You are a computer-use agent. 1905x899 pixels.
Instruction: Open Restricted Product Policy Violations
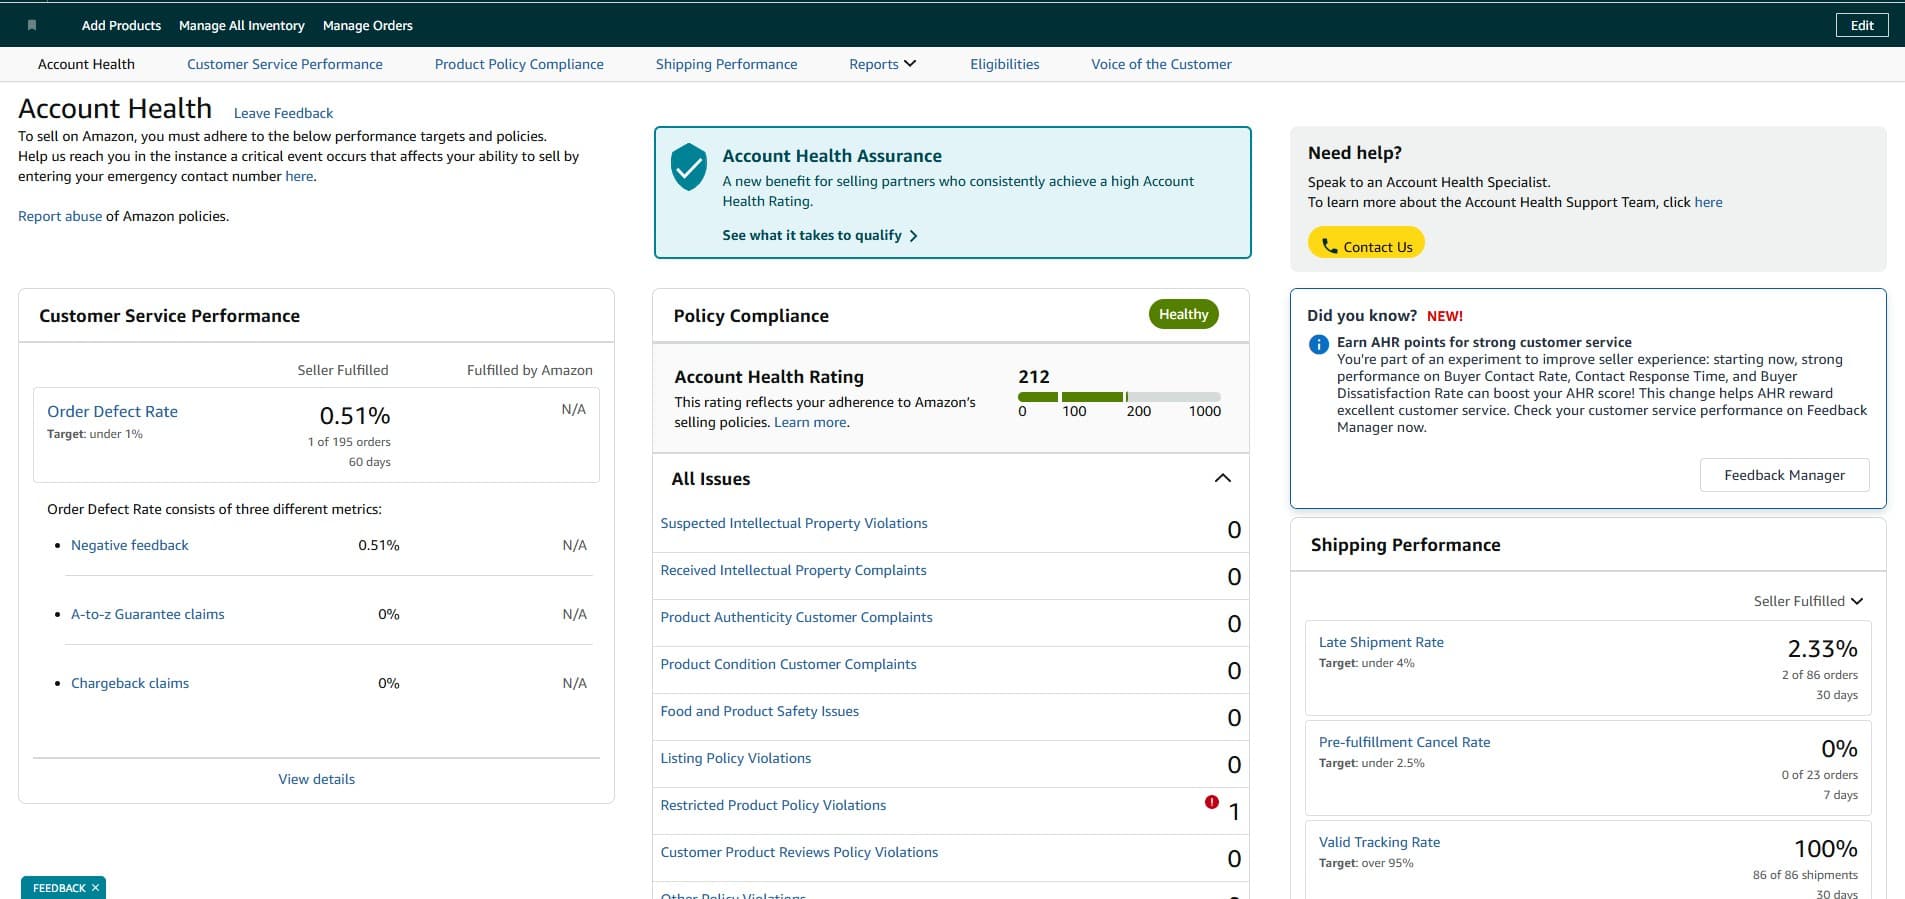pyautogui.click(x=773, y=805)
